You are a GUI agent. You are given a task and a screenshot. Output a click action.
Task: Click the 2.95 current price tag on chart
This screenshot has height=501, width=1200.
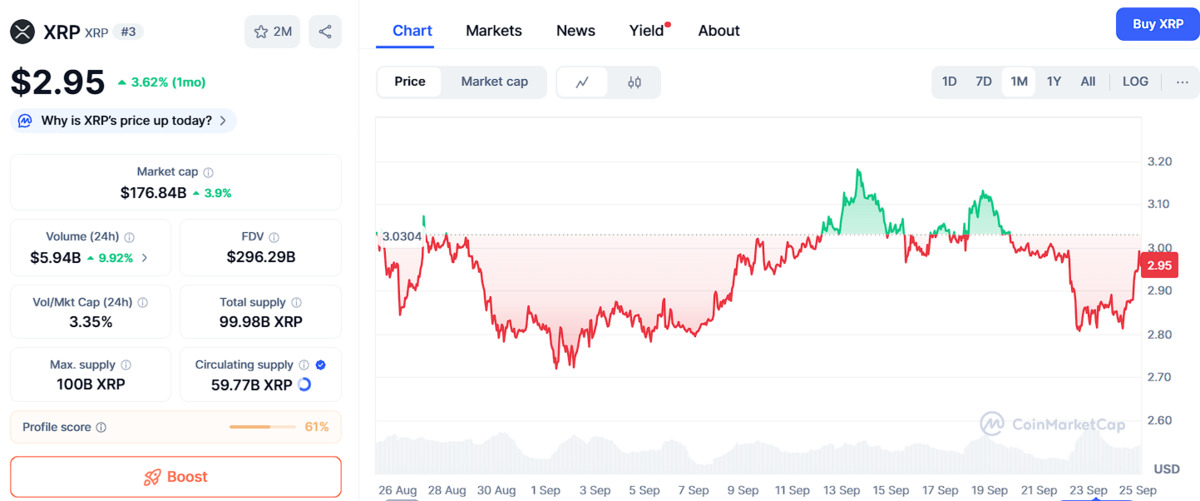[1159, 265]
